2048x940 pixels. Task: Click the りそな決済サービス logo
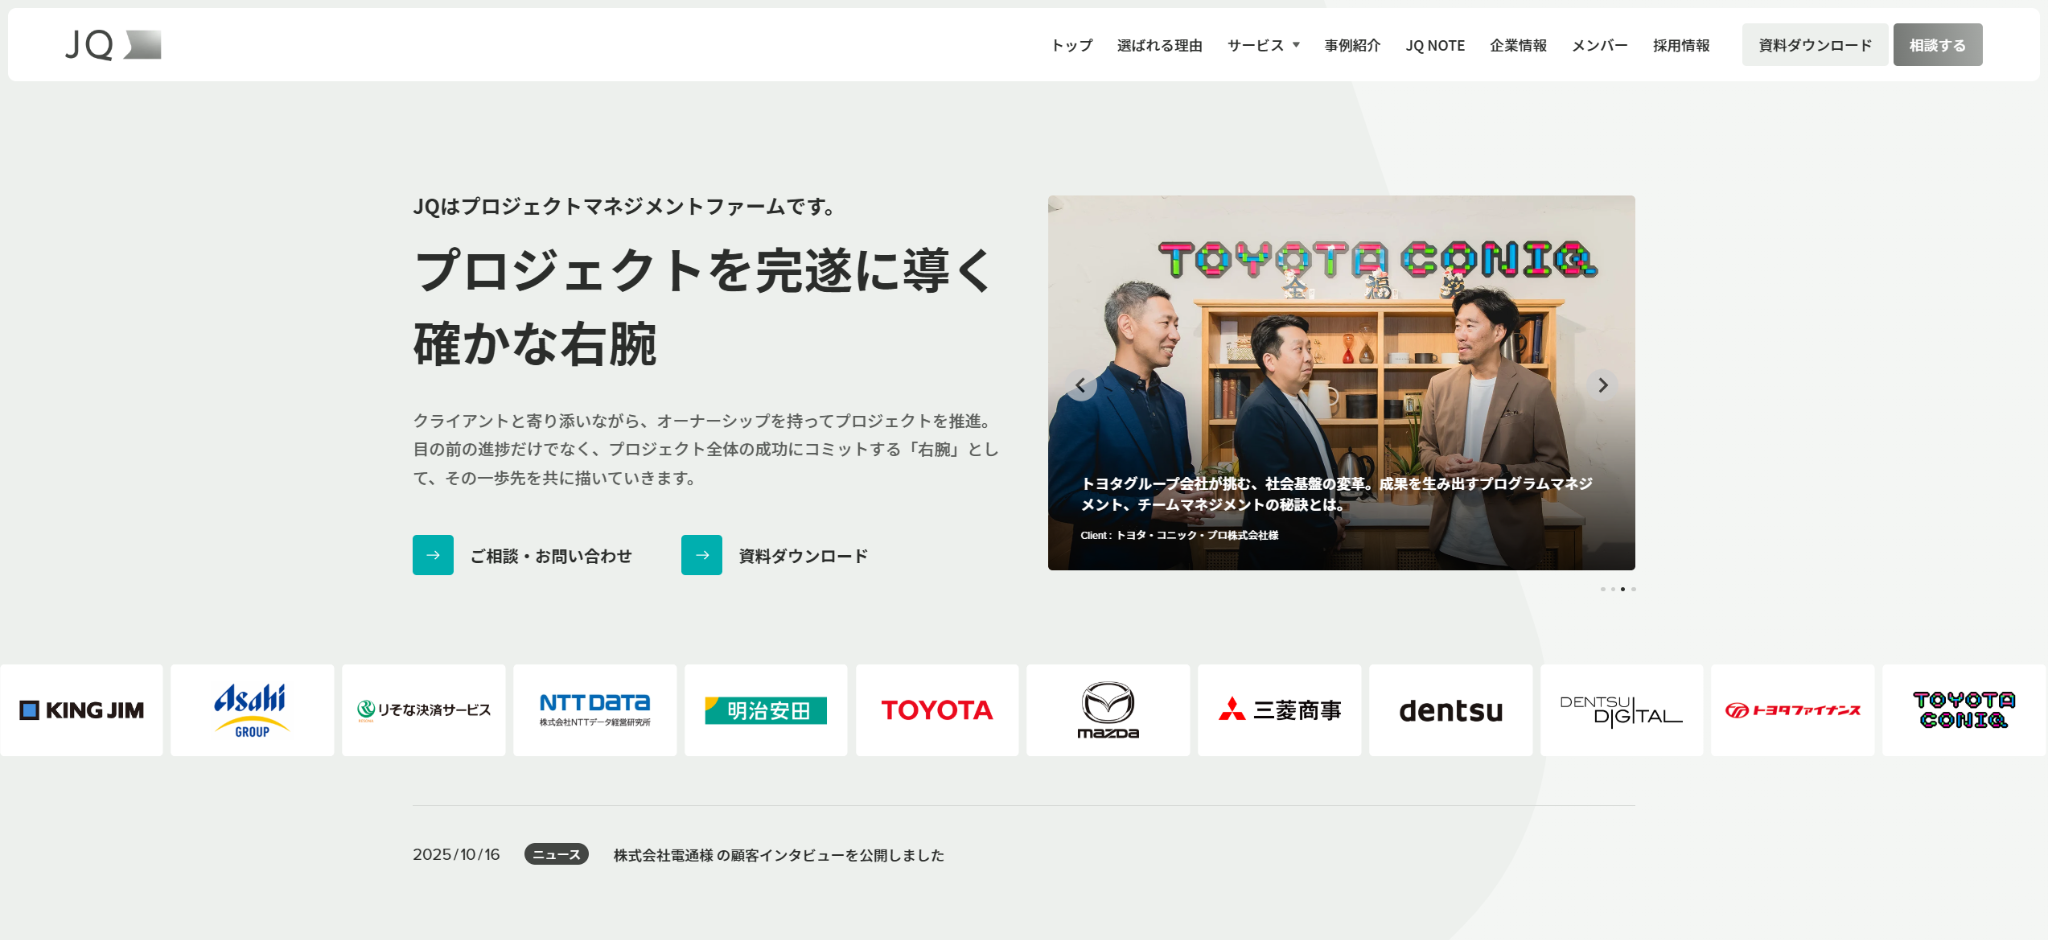[x=424, y=710]
